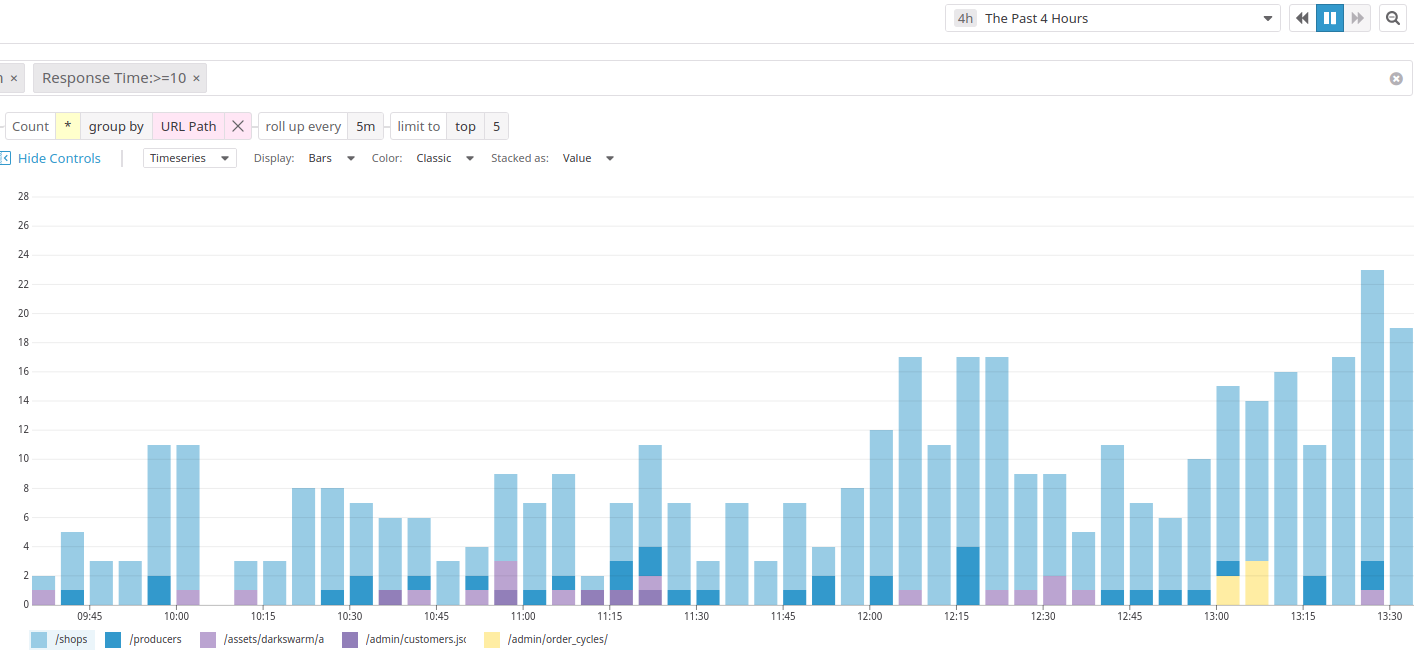1414x660 pixels.
Task: Open the magnifier search icon
Action: click(1392, 18)
